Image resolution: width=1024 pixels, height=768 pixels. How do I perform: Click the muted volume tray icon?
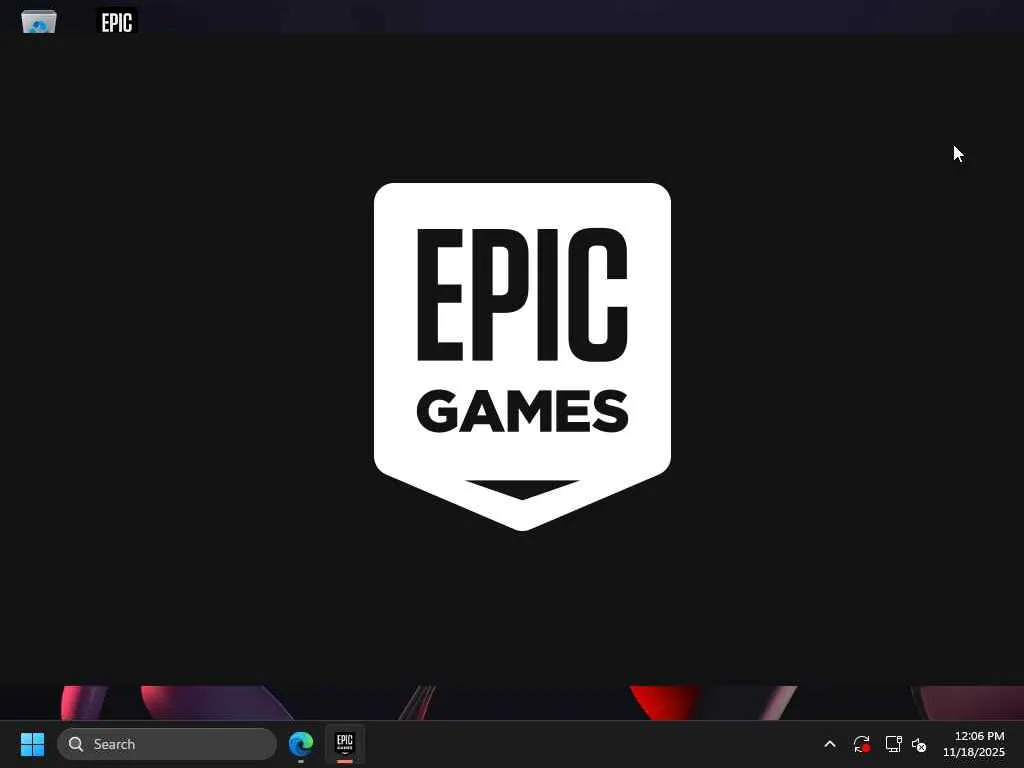coord(919,744)
